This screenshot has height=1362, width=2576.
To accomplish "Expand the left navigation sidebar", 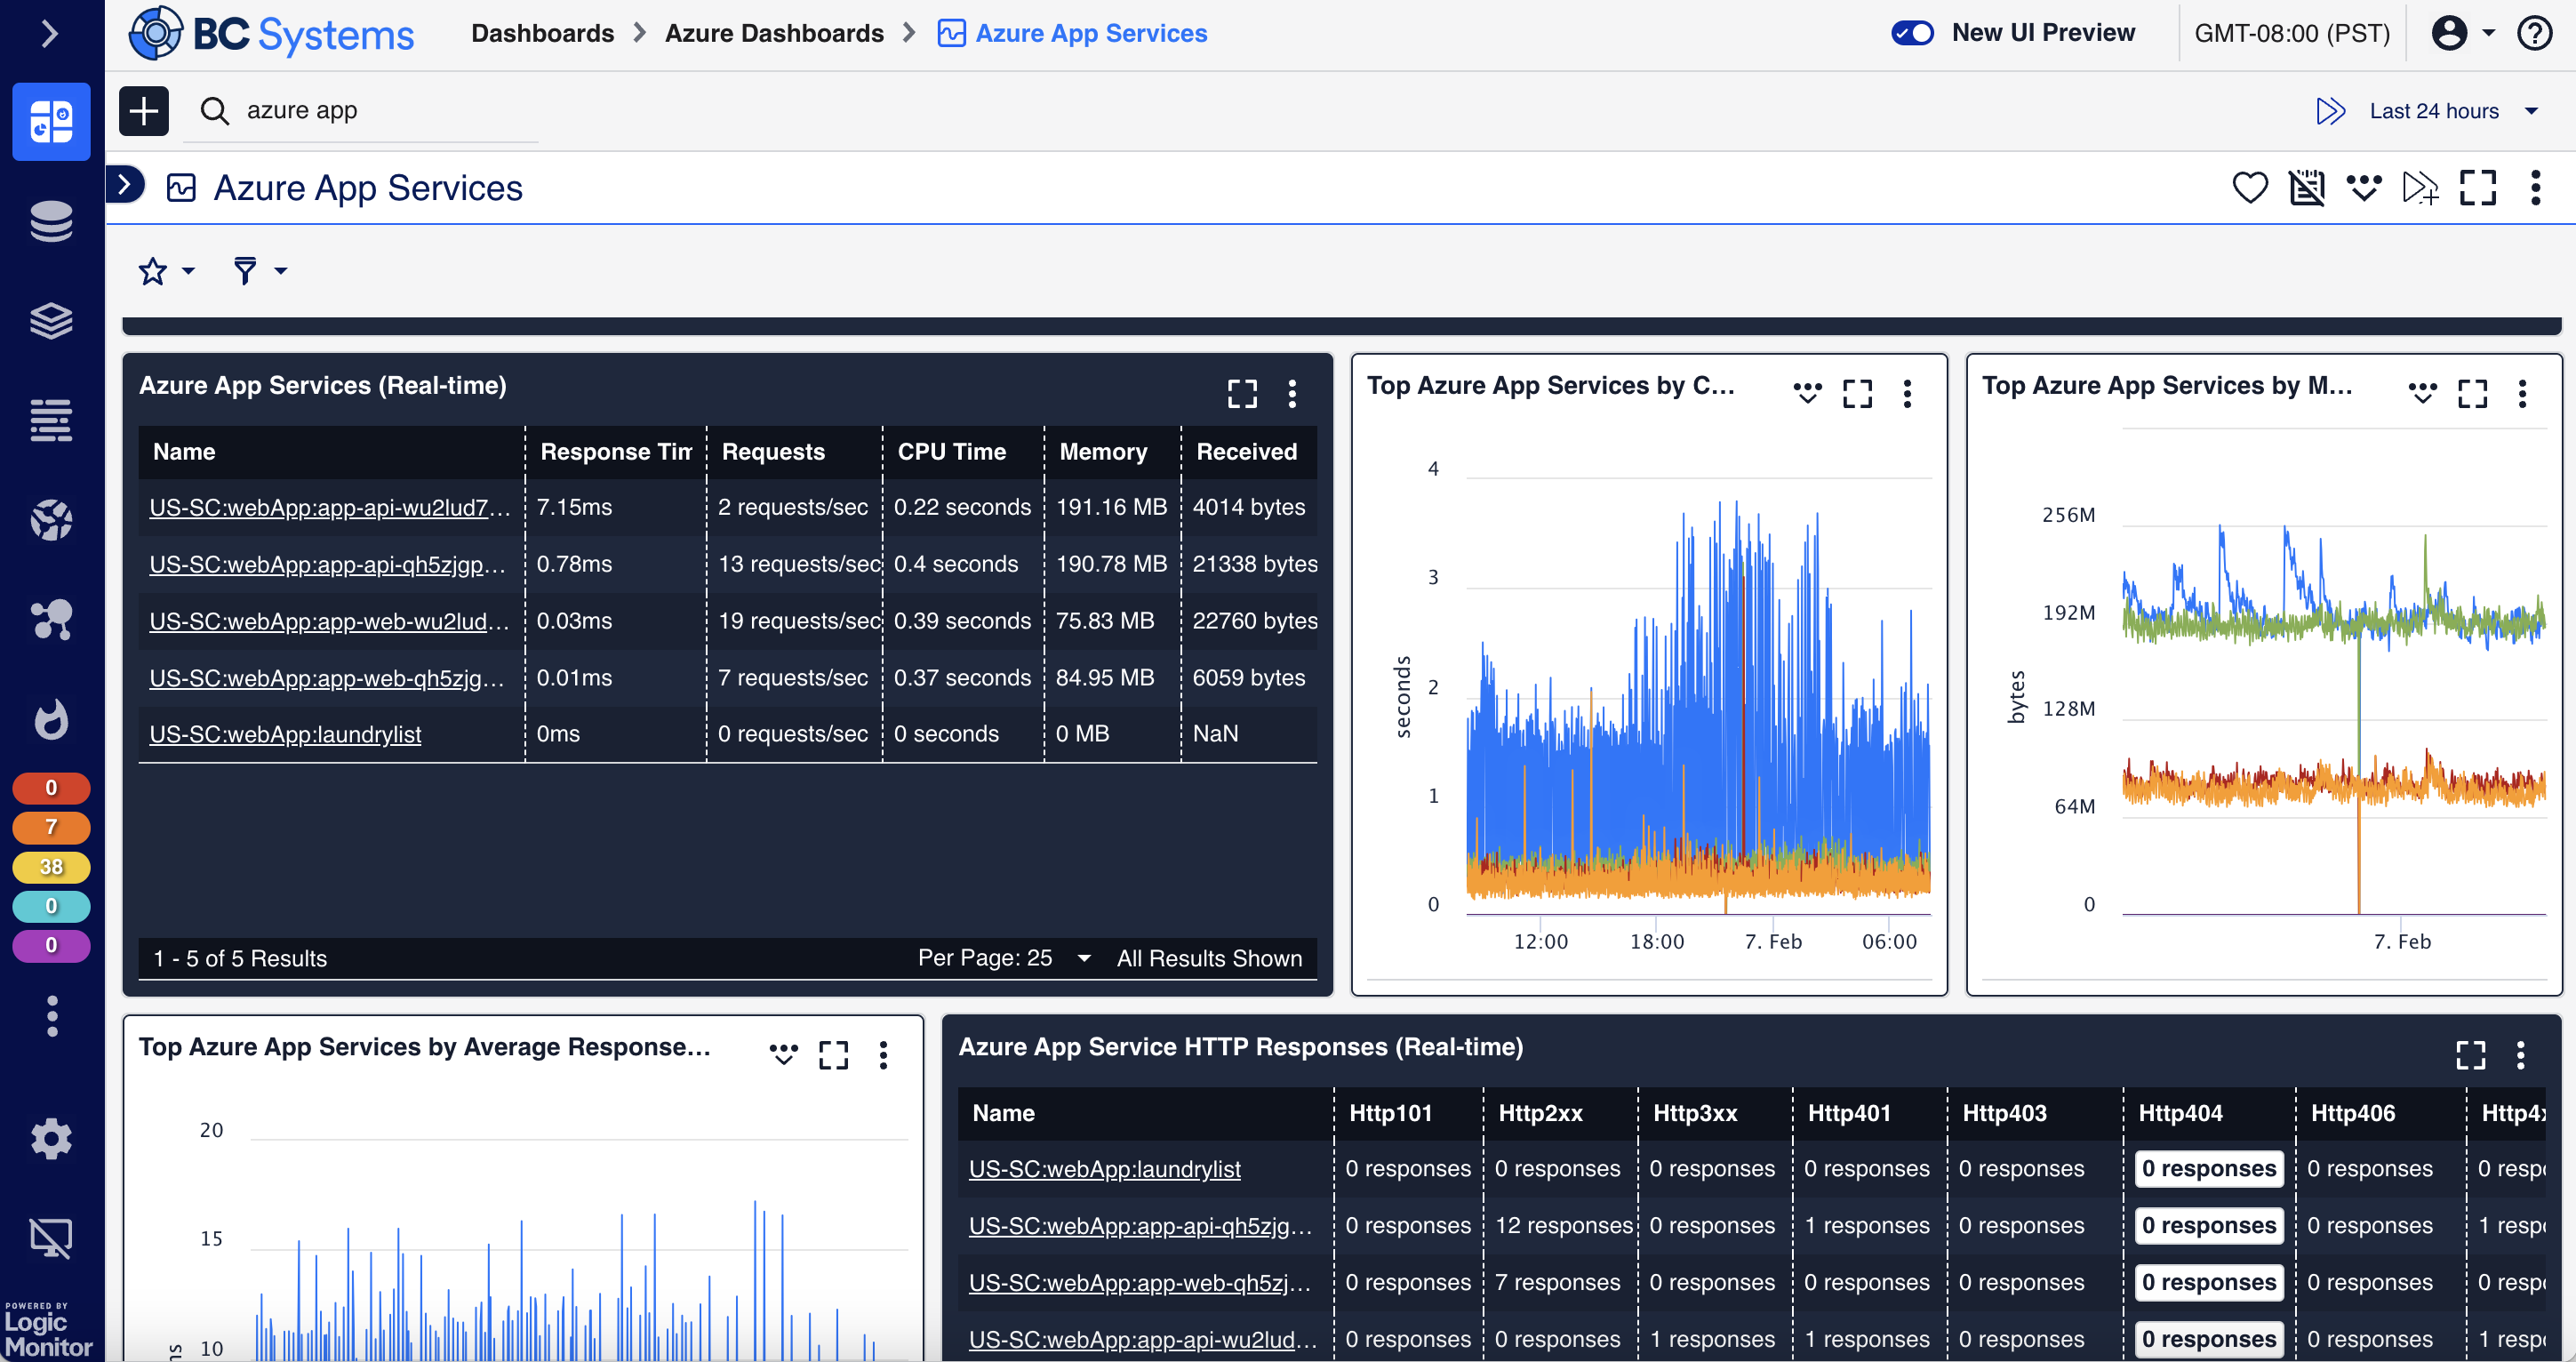I will pyautogui.click(x=50, y=34).
